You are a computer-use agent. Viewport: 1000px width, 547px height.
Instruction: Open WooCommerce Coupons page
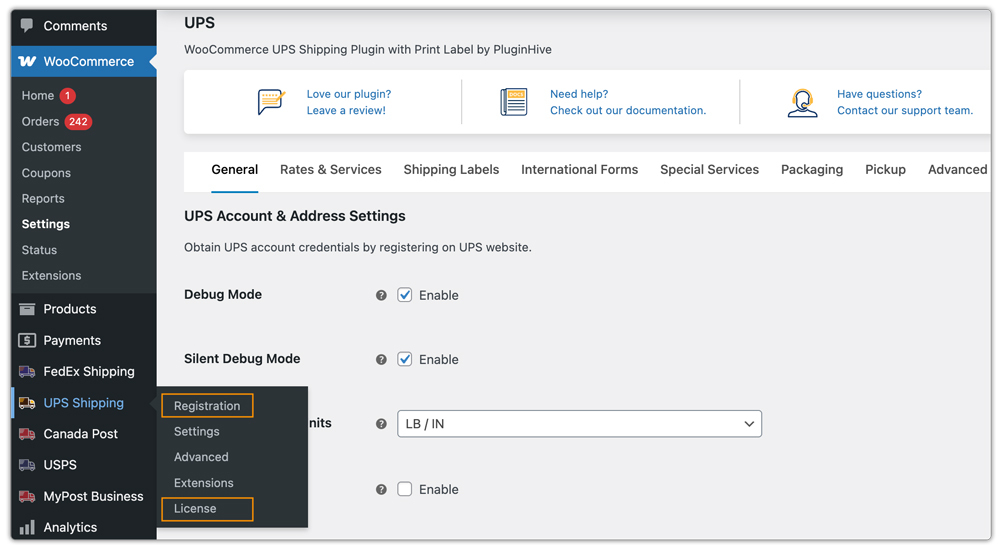pos(46,173)
